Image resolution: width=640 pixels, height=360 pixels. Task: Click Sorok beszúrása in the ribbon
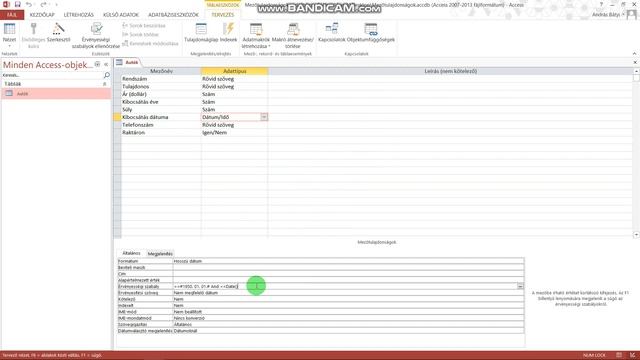144,25
